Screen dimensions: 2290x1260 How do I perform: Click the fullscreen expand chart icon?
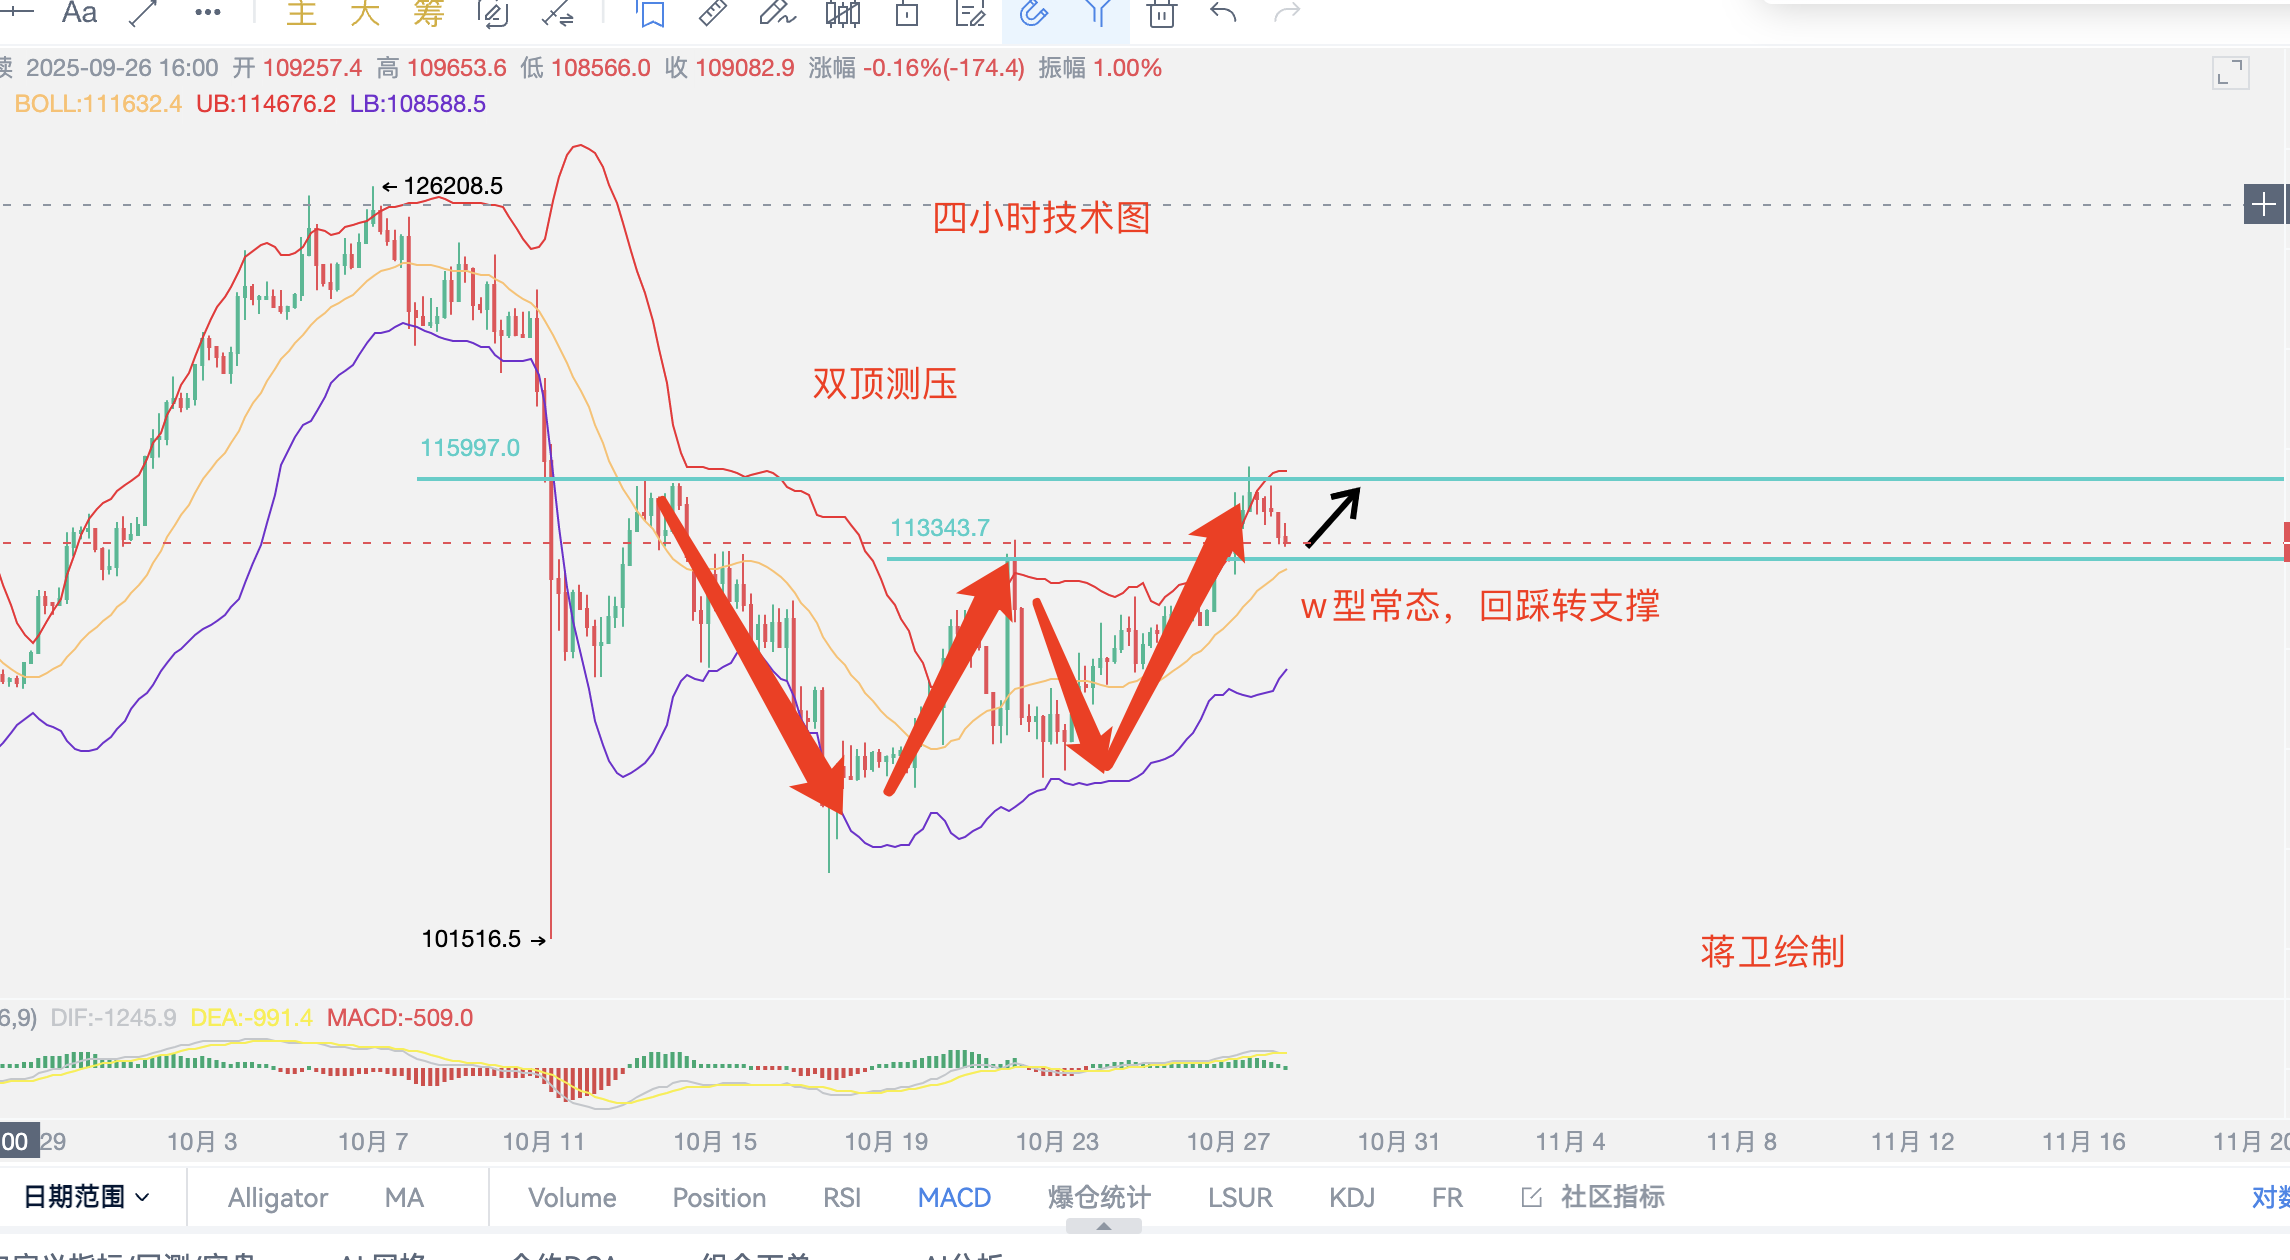[x=2230, y=73]
